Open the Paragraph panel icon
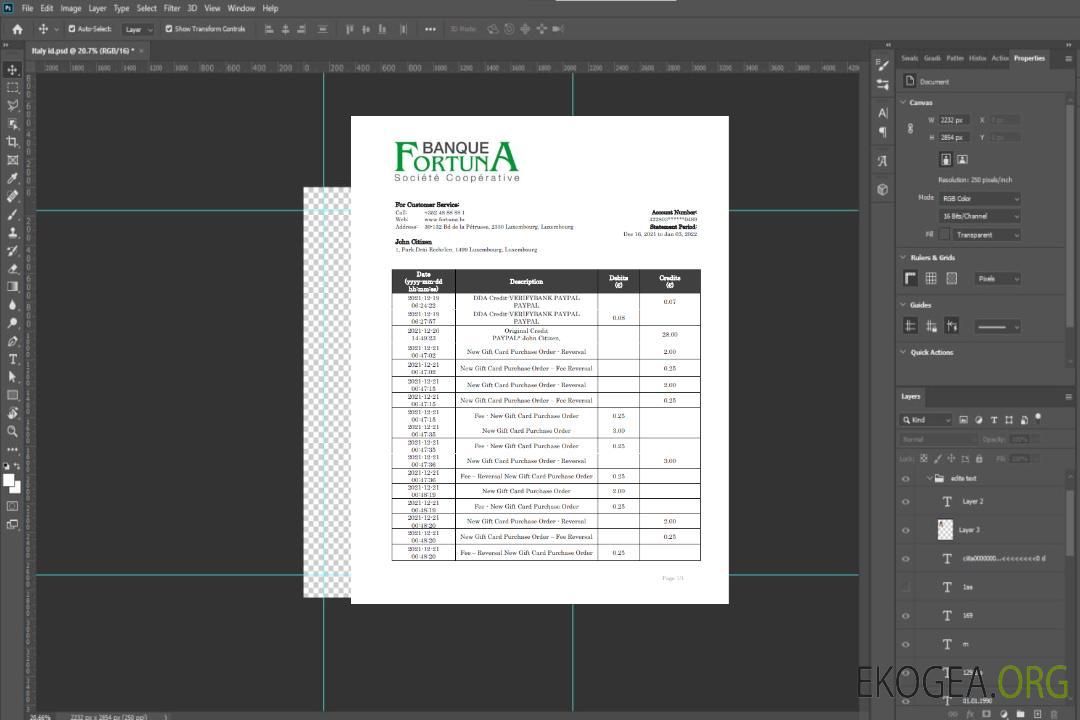Screen dimensions: 1080x720 click(882, 132)
